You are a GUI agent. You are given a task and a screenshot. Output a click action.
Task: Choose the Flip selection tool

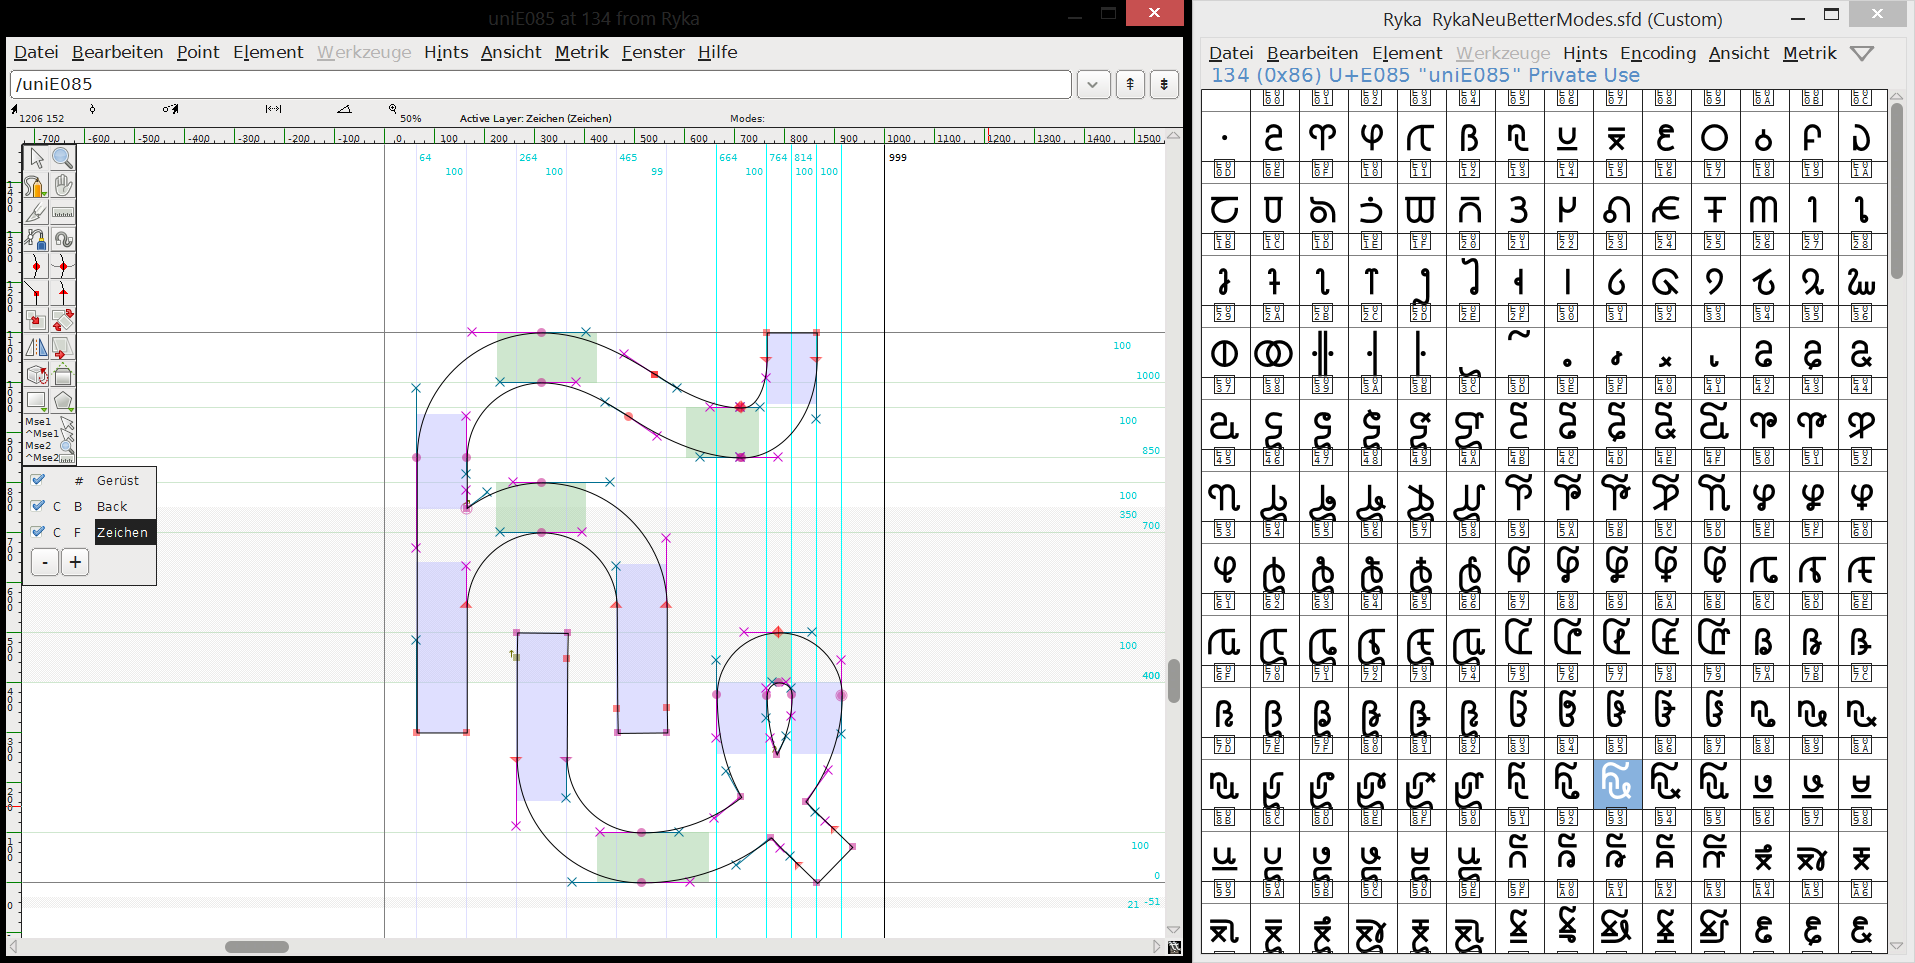(x=37, y=347)
